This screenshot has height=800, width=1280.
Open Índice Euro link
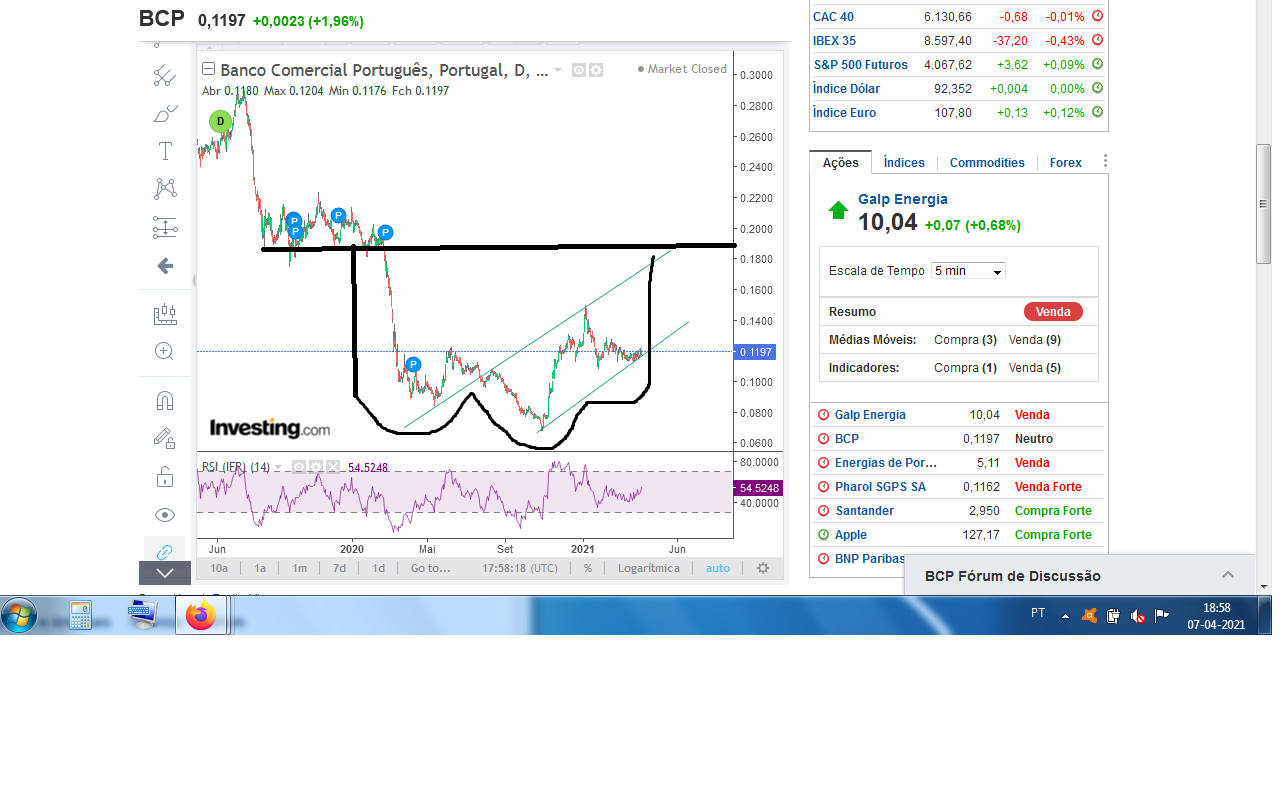tap(844, 113)
